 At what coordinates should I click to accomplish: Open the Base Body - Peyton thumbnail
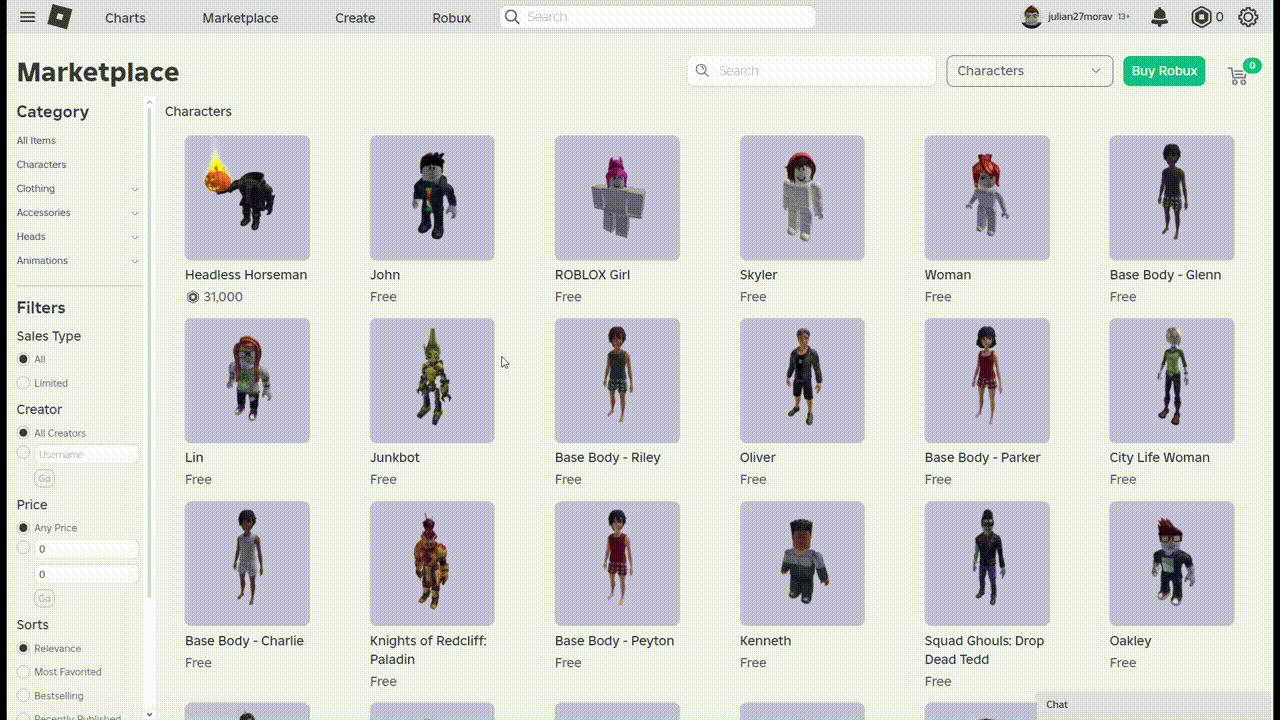tap(617, 564)
